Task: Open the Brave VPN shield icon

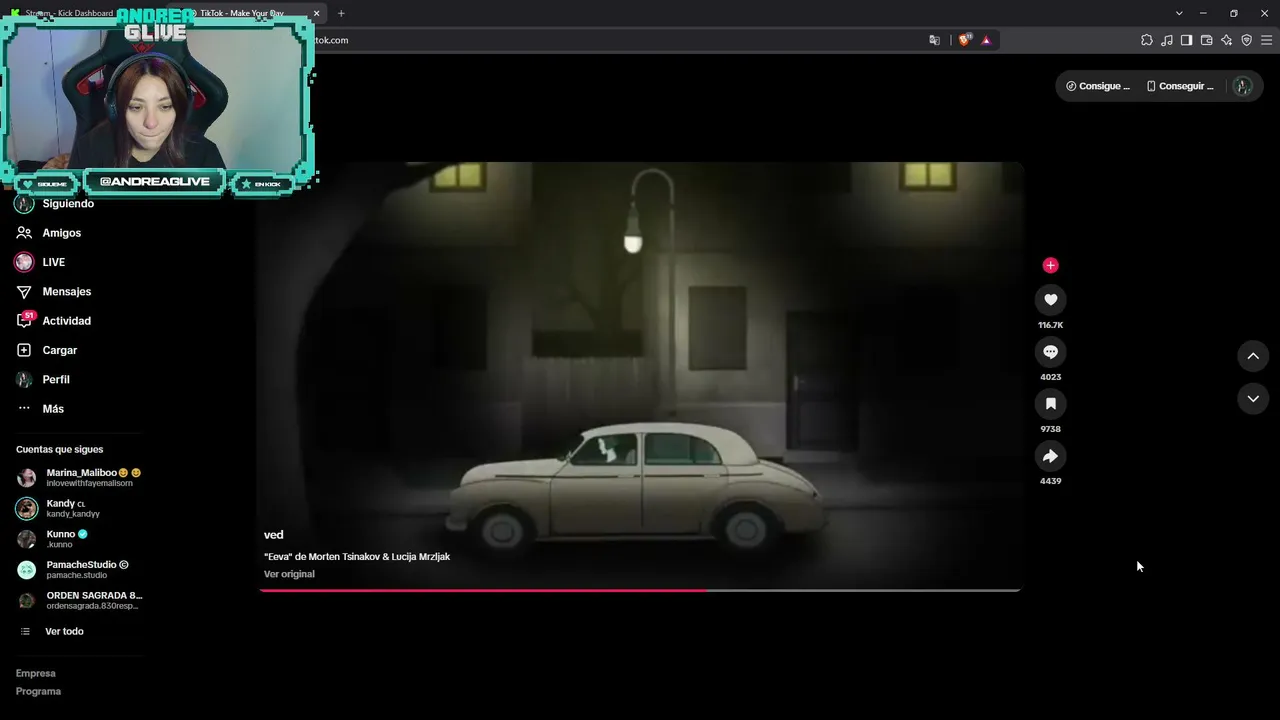Action: [1246, 40]
